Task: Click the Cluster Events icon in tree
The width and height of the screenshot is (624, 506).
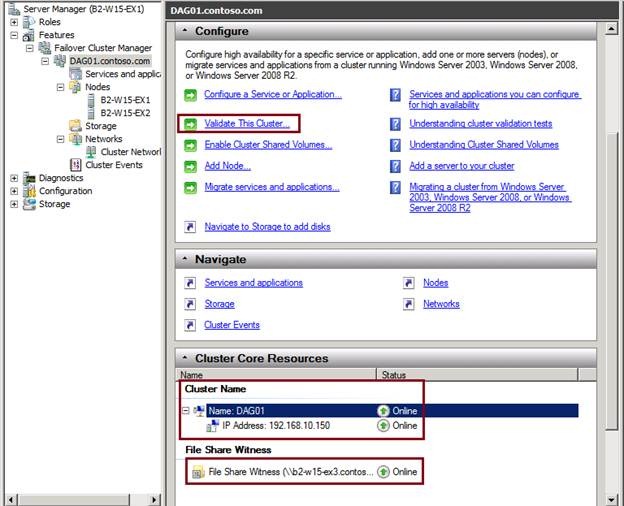Action: click(76, 165)
